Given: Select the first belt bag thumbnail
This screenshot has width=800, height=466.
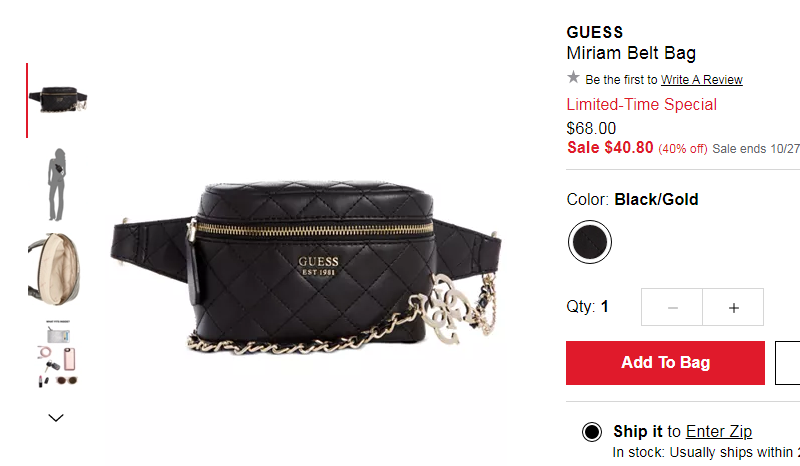Looking at the screenshot, I should [58, 100].
